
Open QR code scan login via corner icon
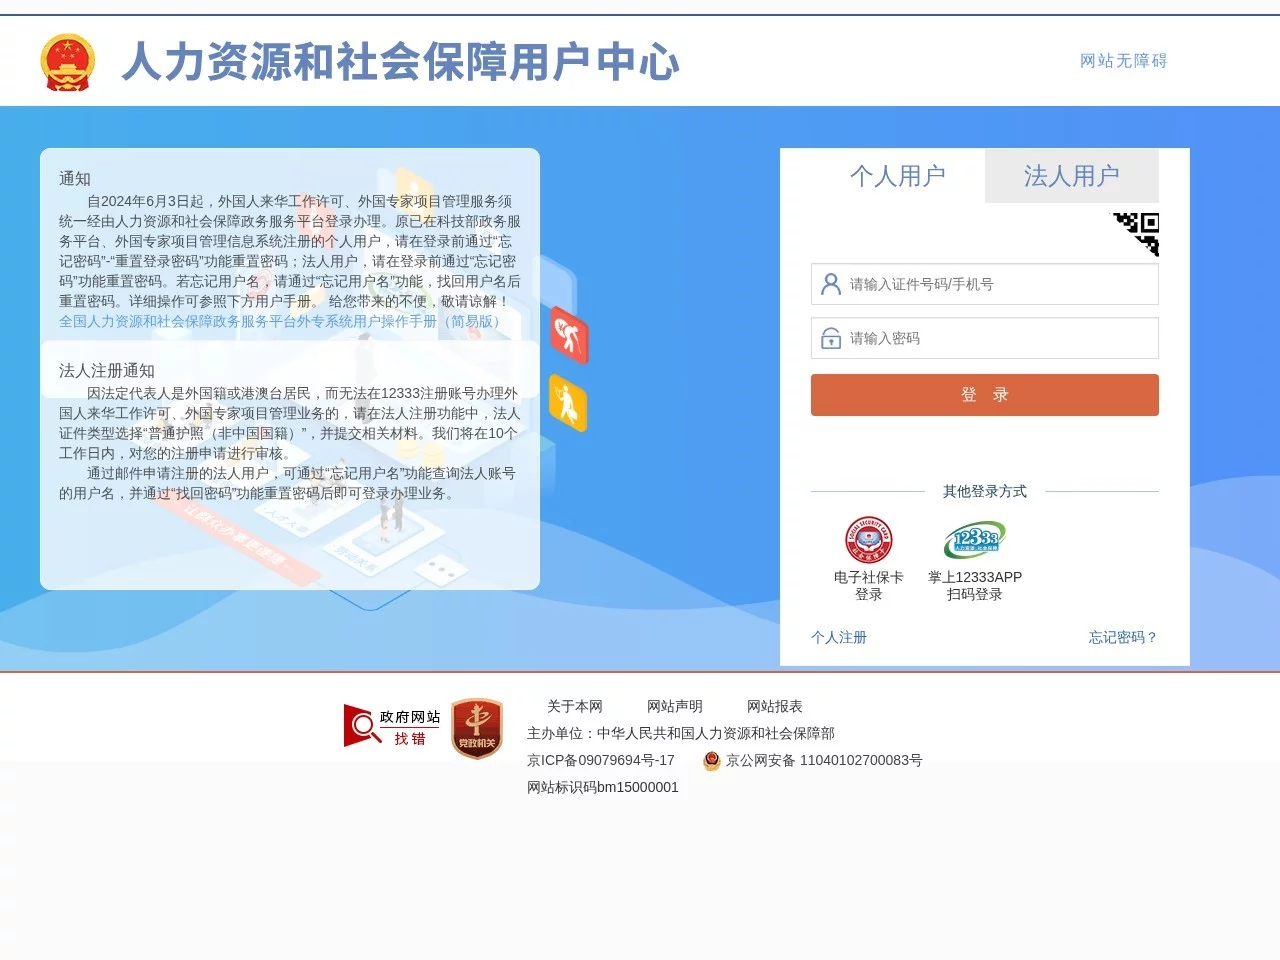click(1138, 233)
